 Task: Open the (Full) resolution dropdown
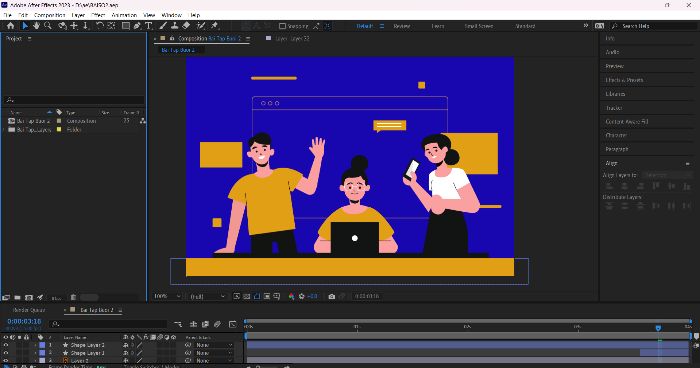tap(208, 296)
